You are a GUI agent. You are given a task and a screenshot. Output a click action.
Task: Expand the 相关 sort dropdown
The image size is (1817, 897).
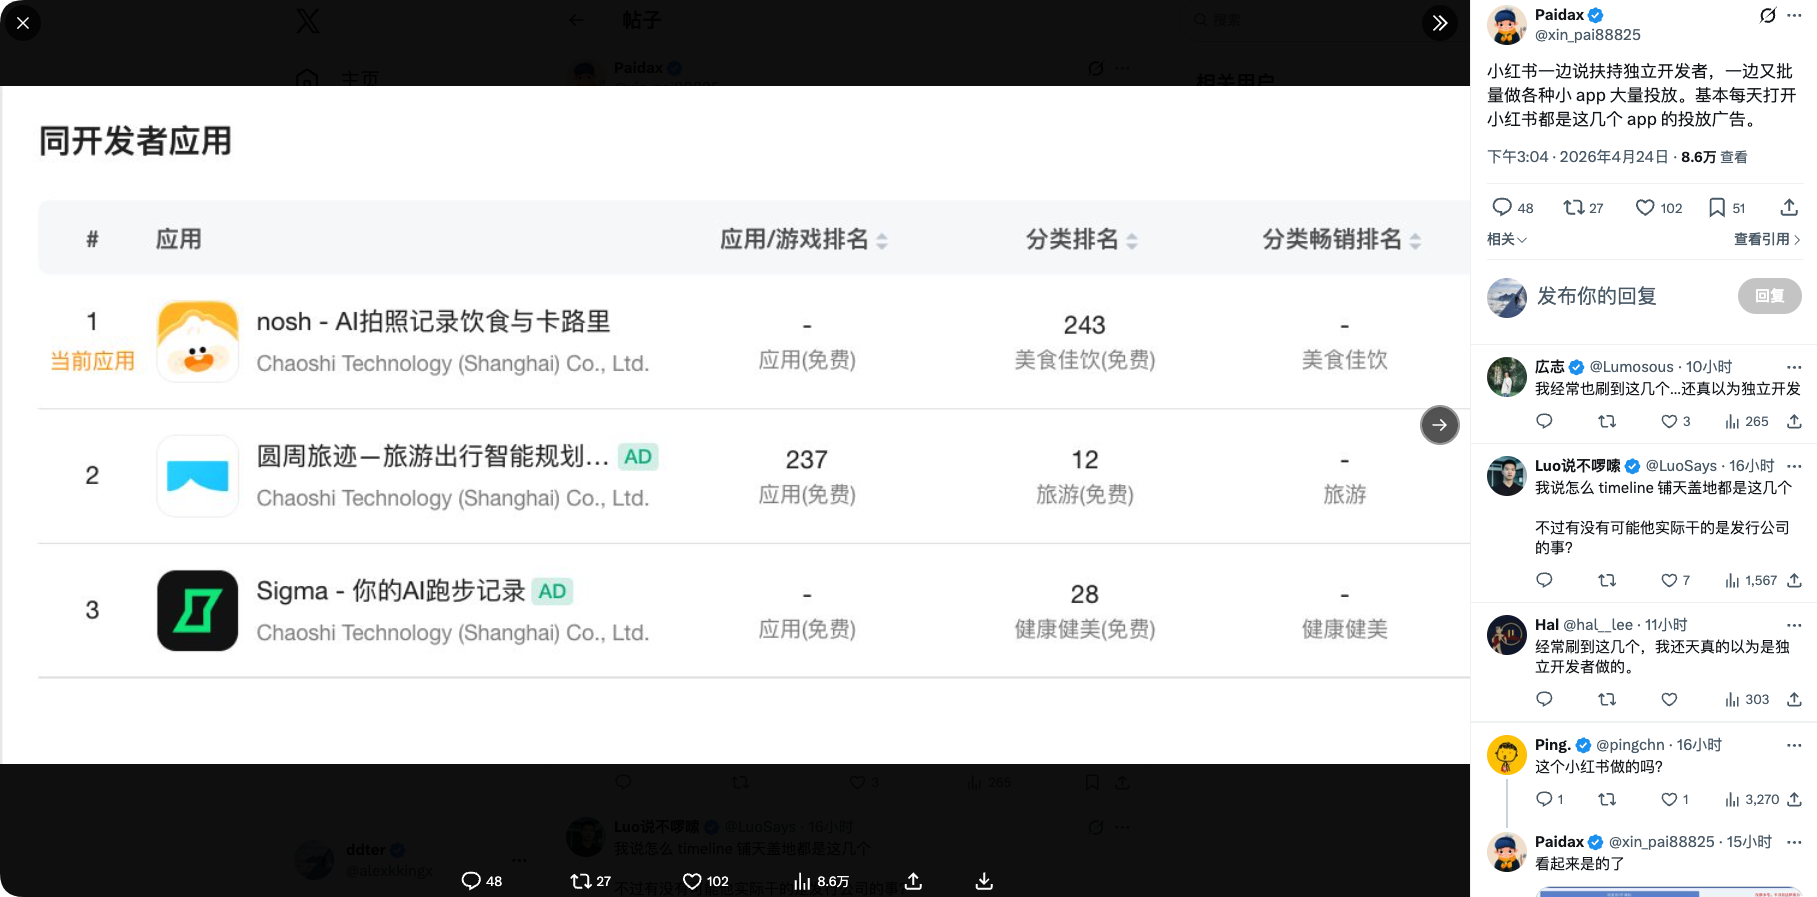[1506, 240]
